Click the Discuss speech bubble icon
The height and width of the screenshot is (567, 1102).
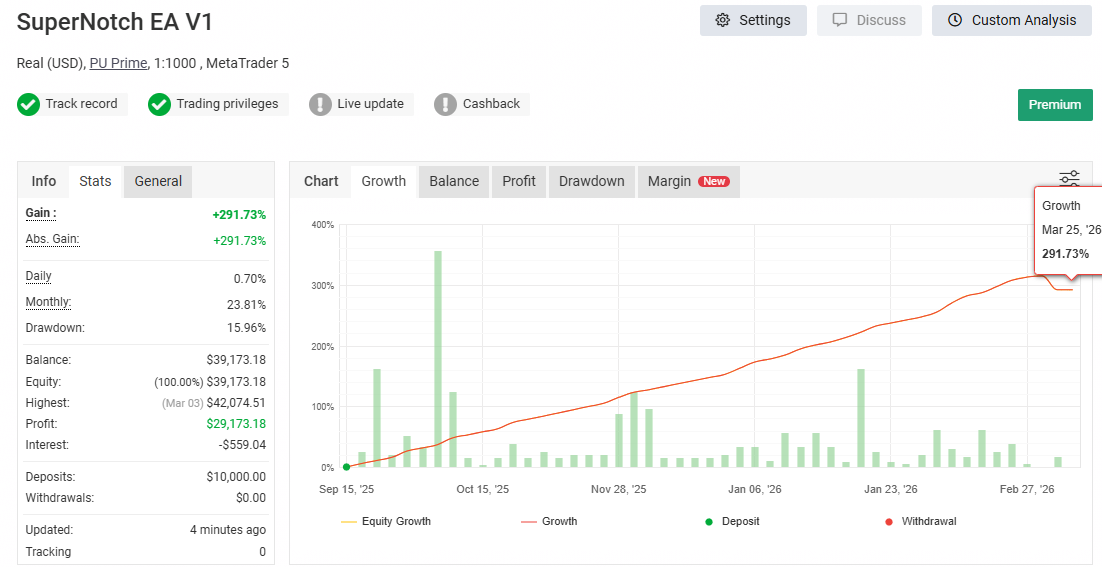(840, 20)
